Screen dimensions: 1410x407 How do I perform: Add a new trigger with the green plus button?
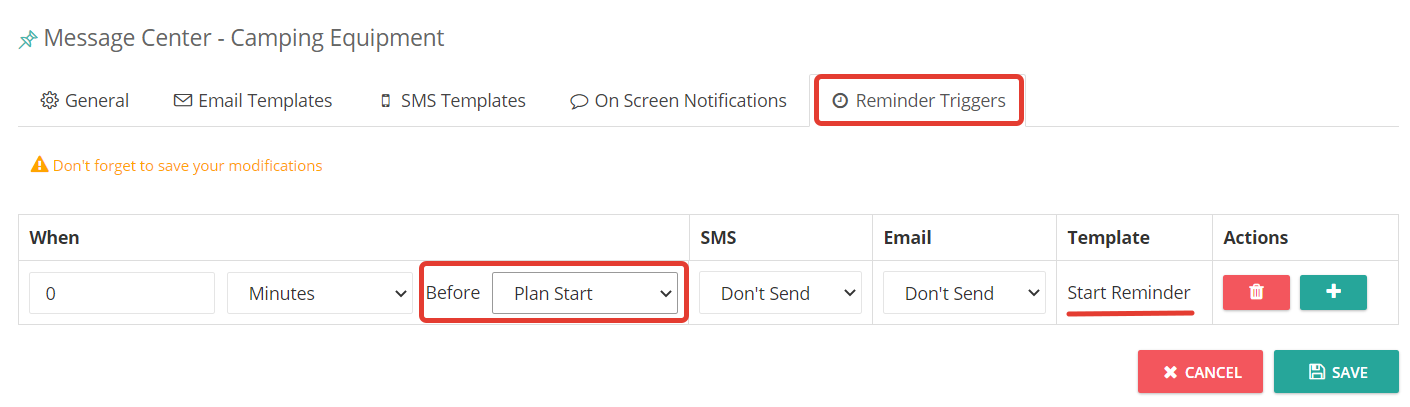1333,293
